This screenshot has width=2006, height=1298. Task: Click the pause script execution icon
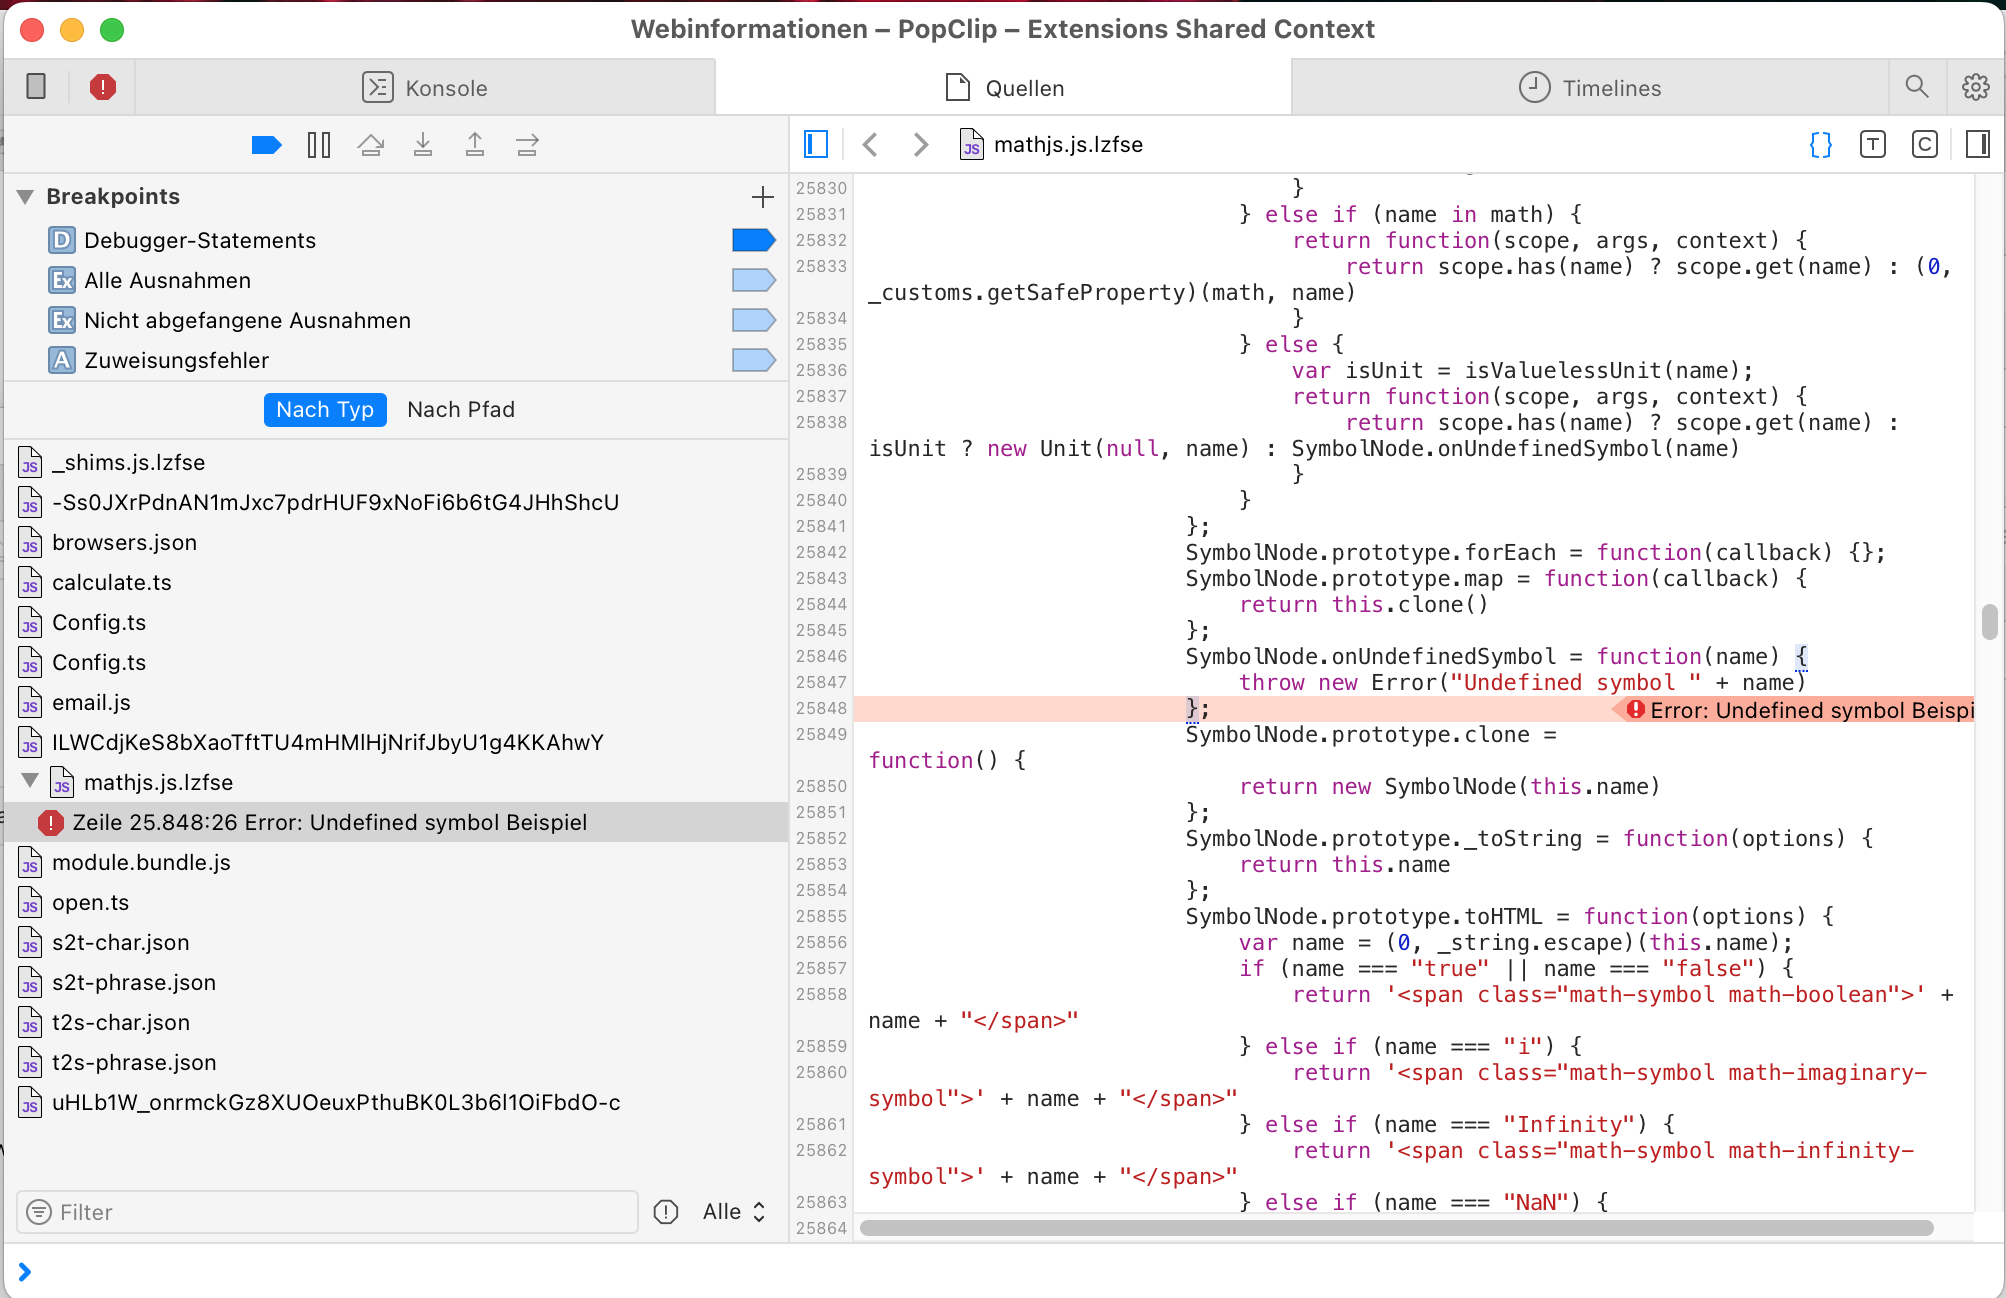tap(319, 145)
